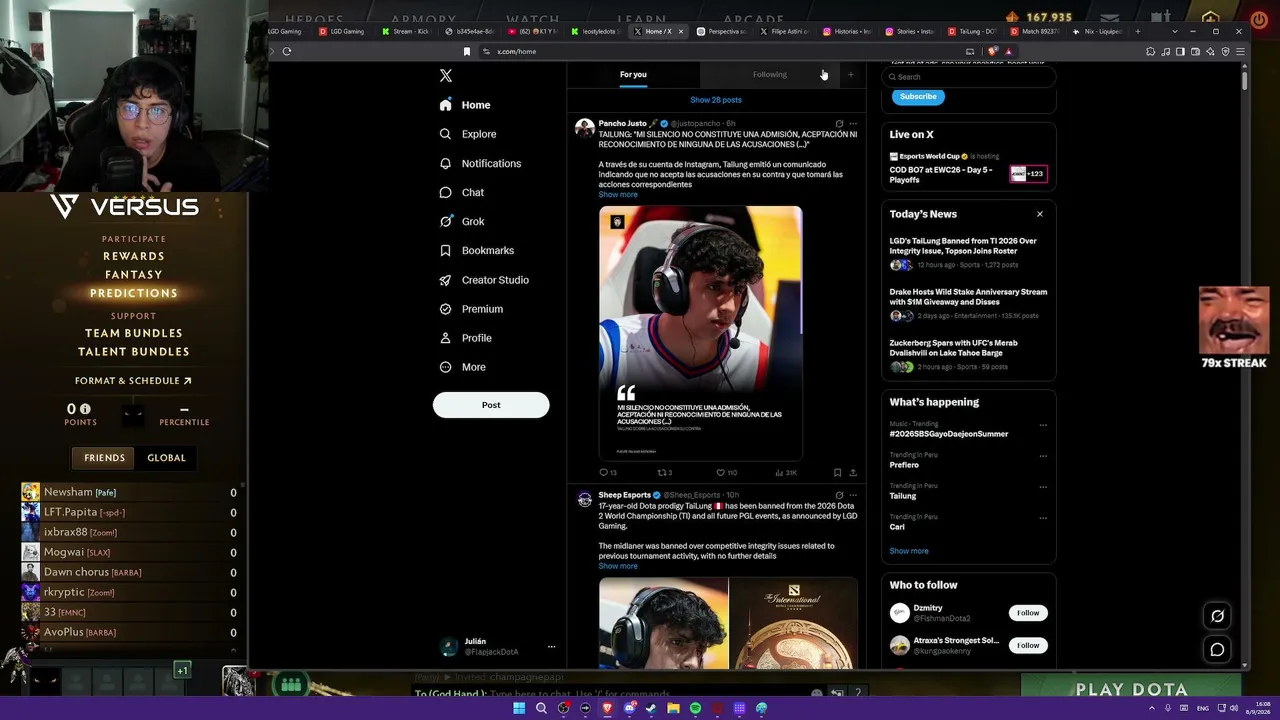
Task: Reload the browser page
Action: tap(287, 51)
